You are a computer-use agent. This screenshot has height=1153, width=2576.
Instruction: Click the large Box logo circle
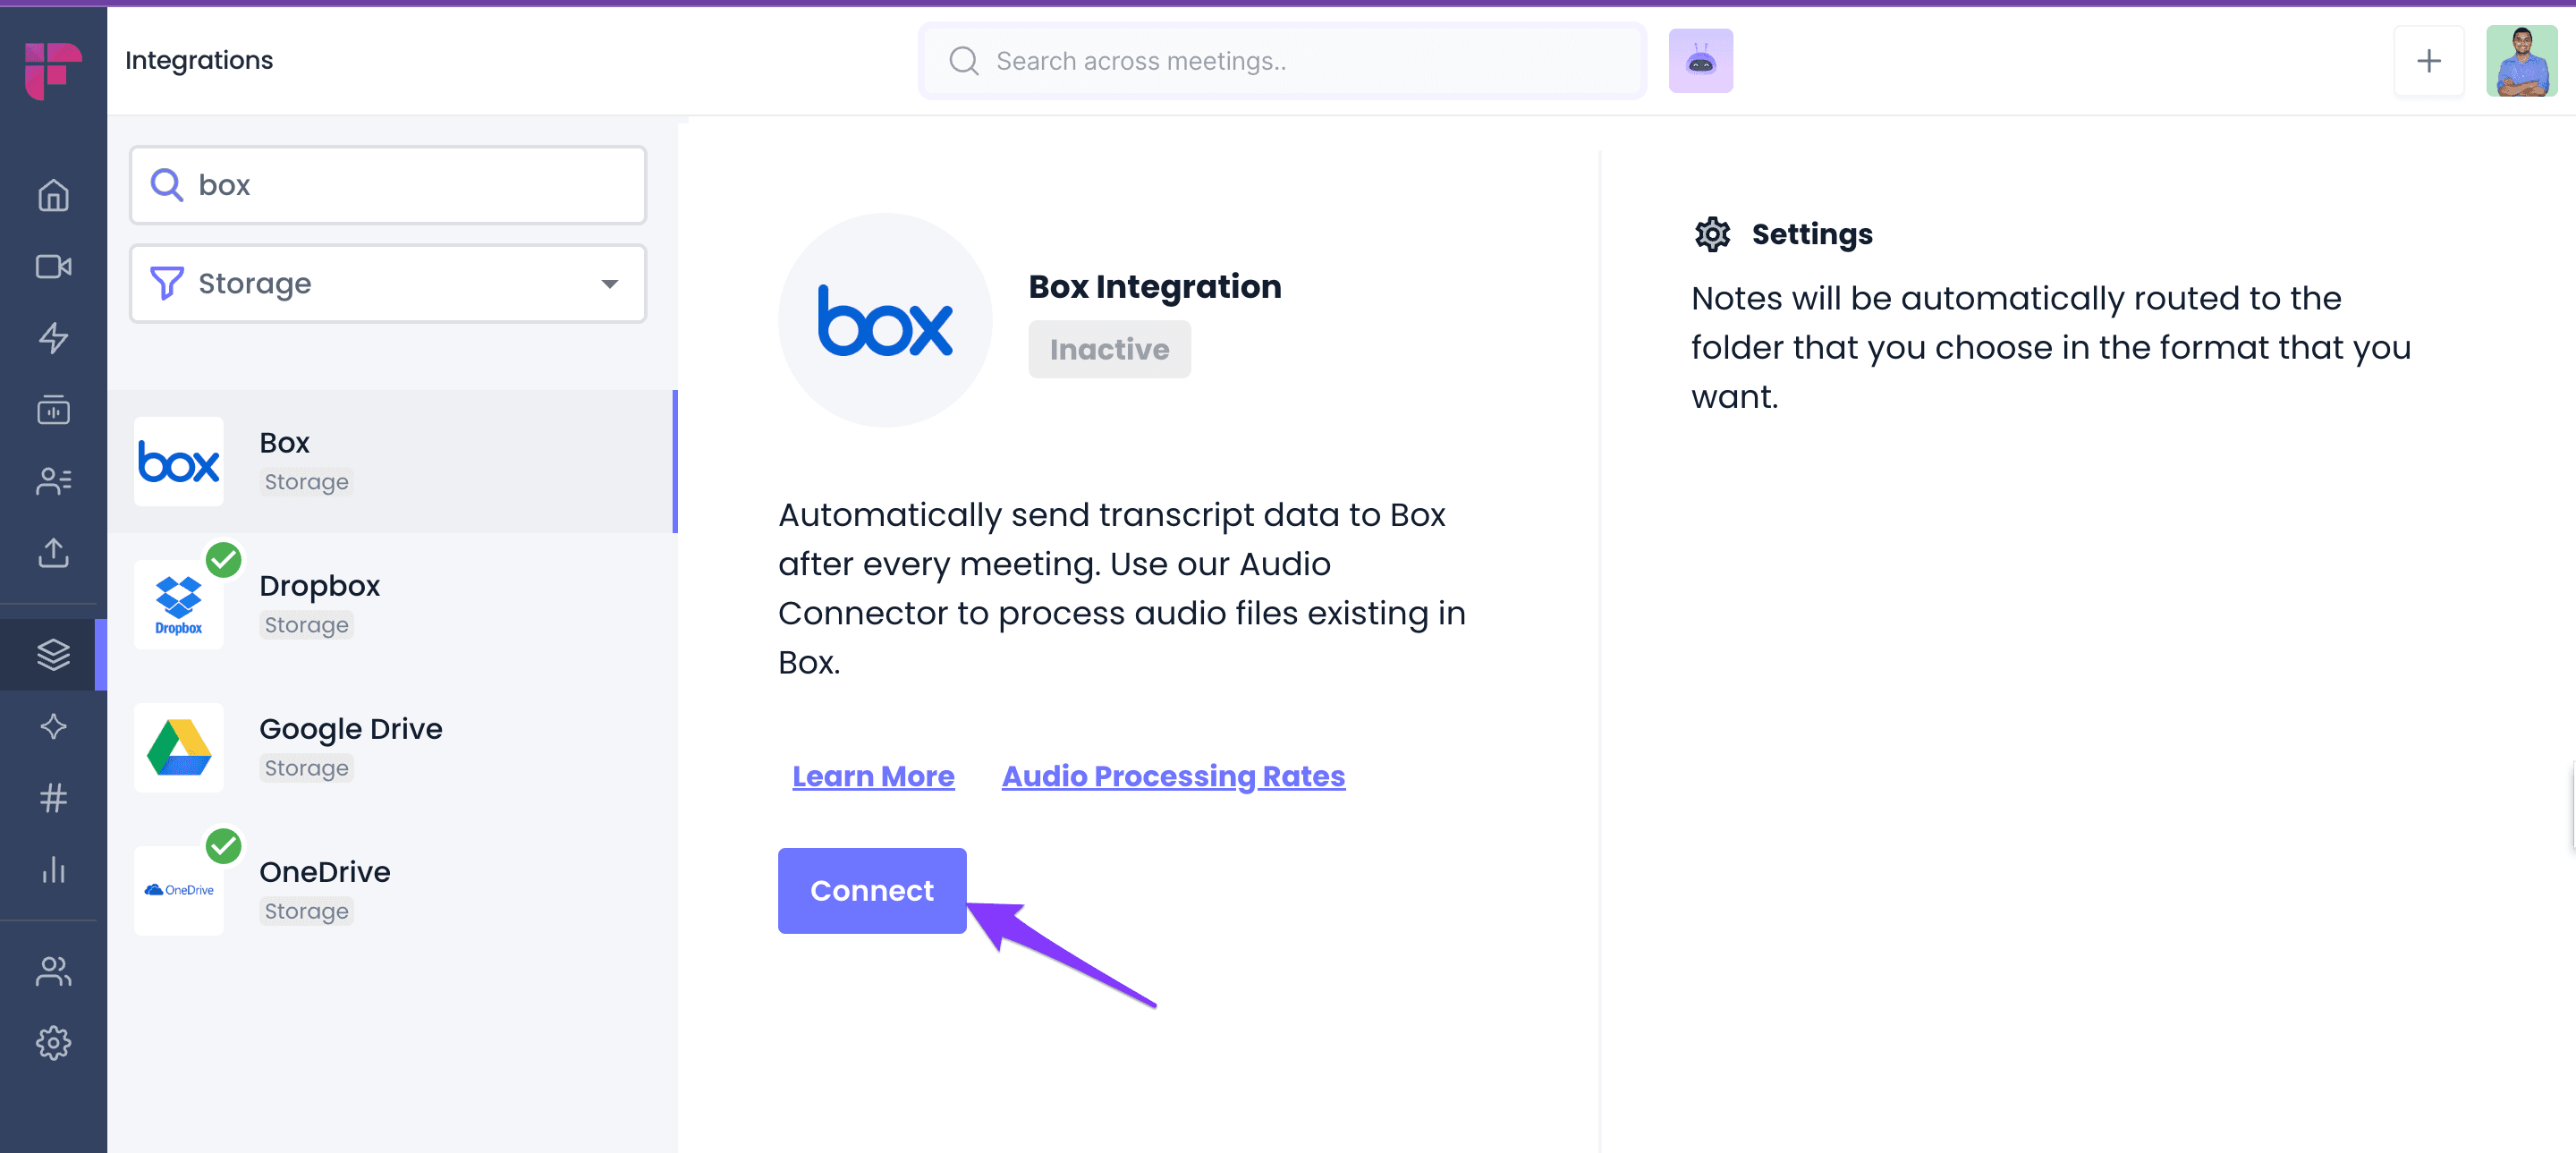(885, 320)
